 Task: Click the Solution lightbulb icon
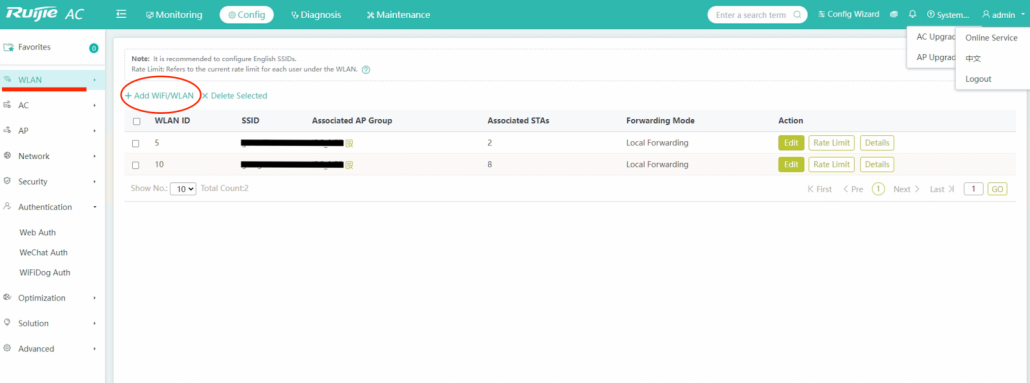pos(8,323)
